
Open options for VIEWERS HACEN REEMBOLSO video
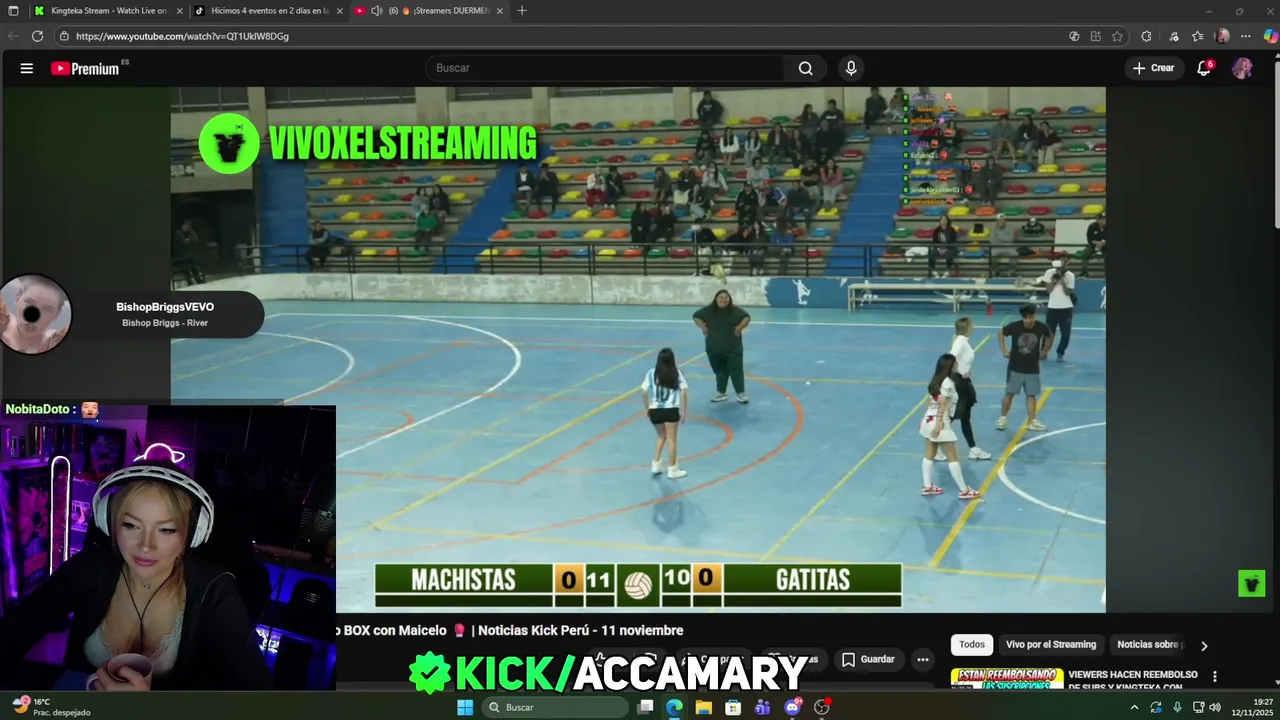tap(1215, 676)
